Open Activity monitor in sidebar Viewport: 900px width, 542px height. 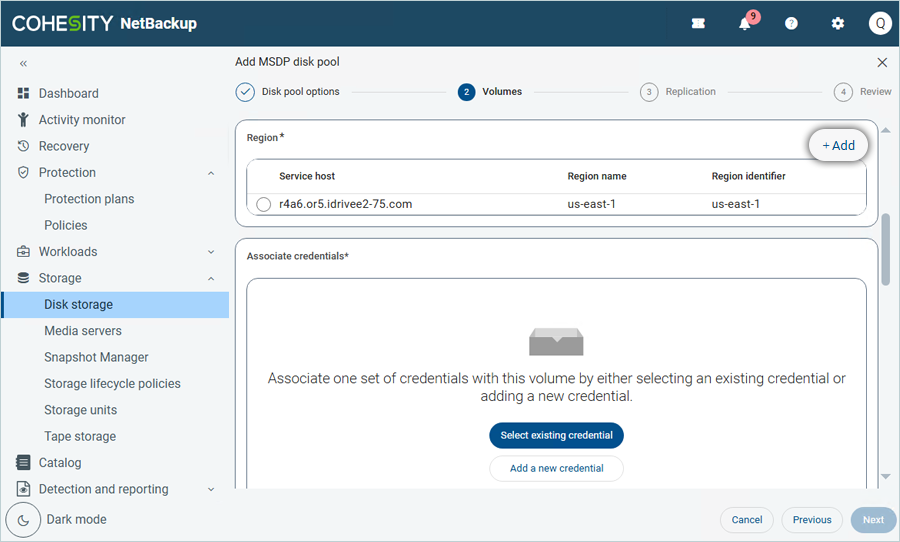(x=82, y=120)
